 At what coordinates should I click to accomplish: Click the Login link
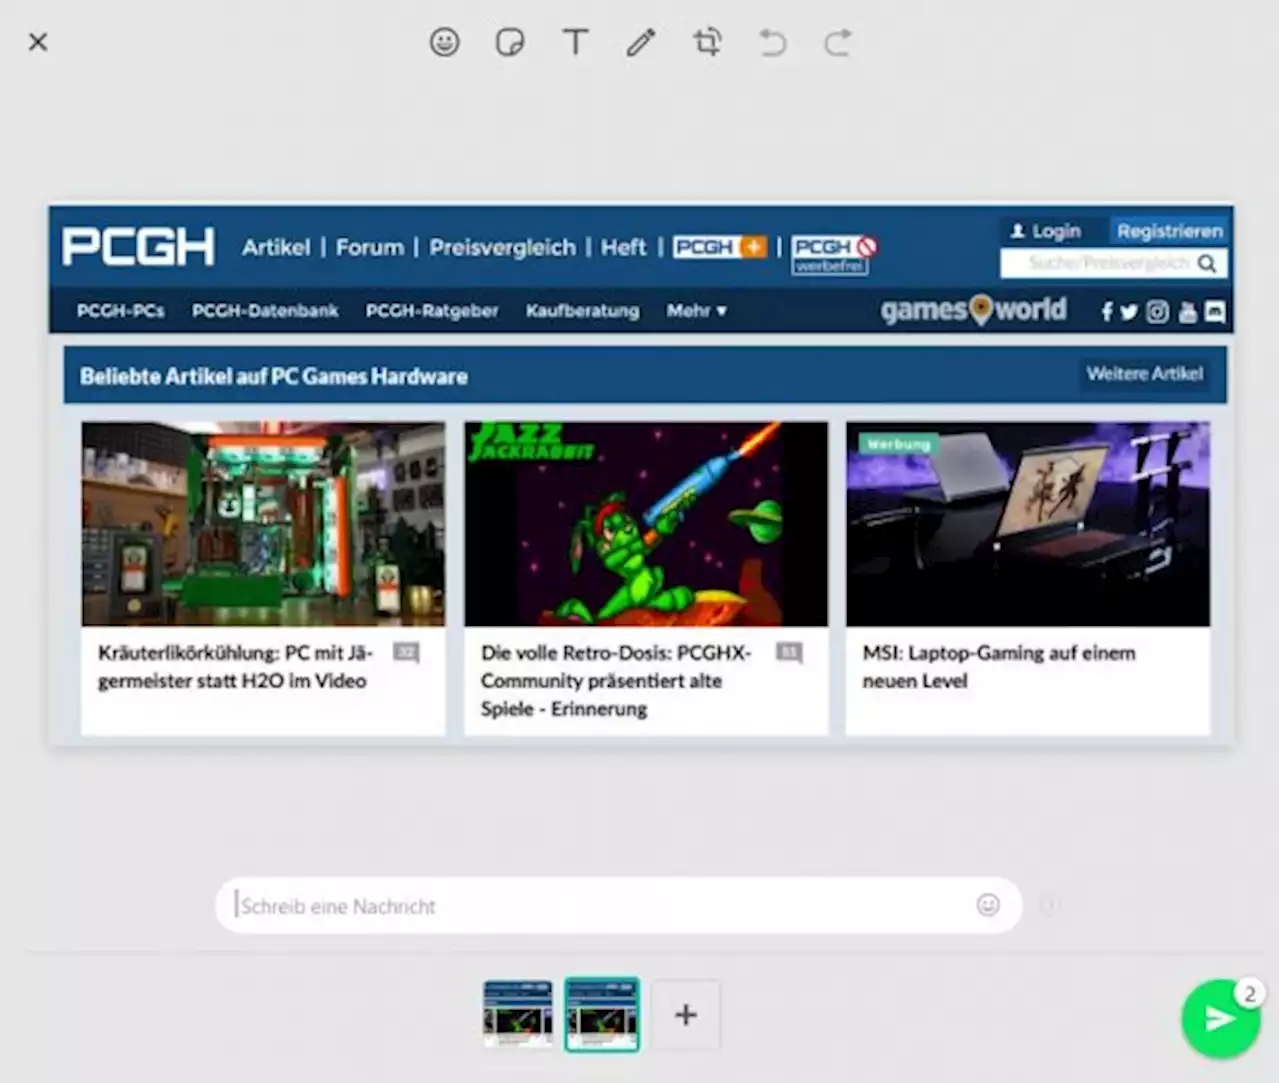pyautogui.click(x=1045, y=231)
